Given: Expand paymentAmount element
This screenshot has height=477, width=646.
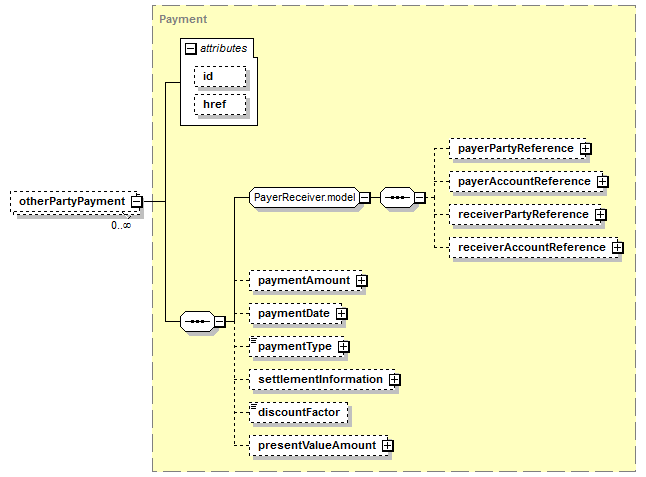Looking at the screenshot, I should pyautogui.click(x=361, y=281).
